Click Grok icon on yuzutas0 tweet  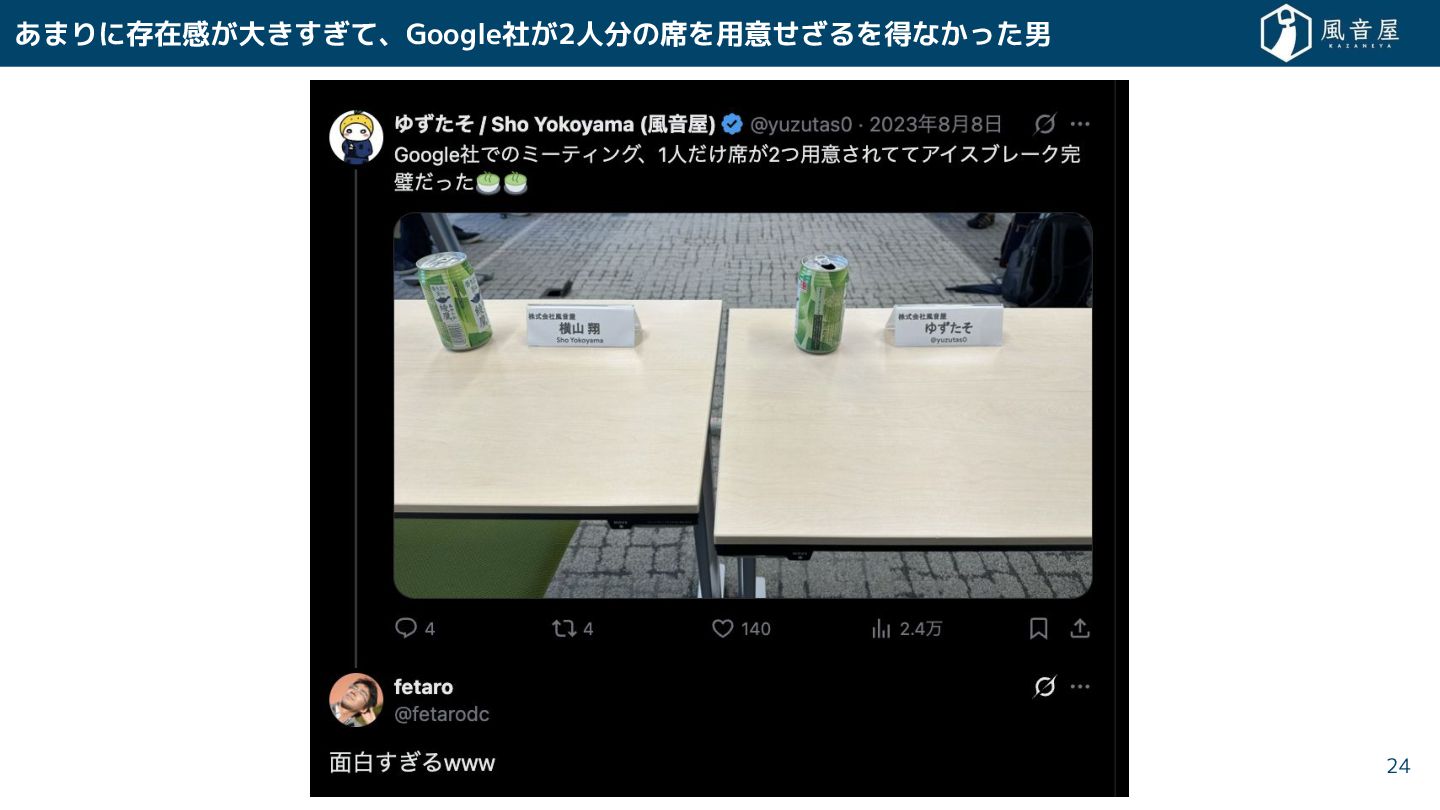pyautogui.click(x=1045, y=124)
